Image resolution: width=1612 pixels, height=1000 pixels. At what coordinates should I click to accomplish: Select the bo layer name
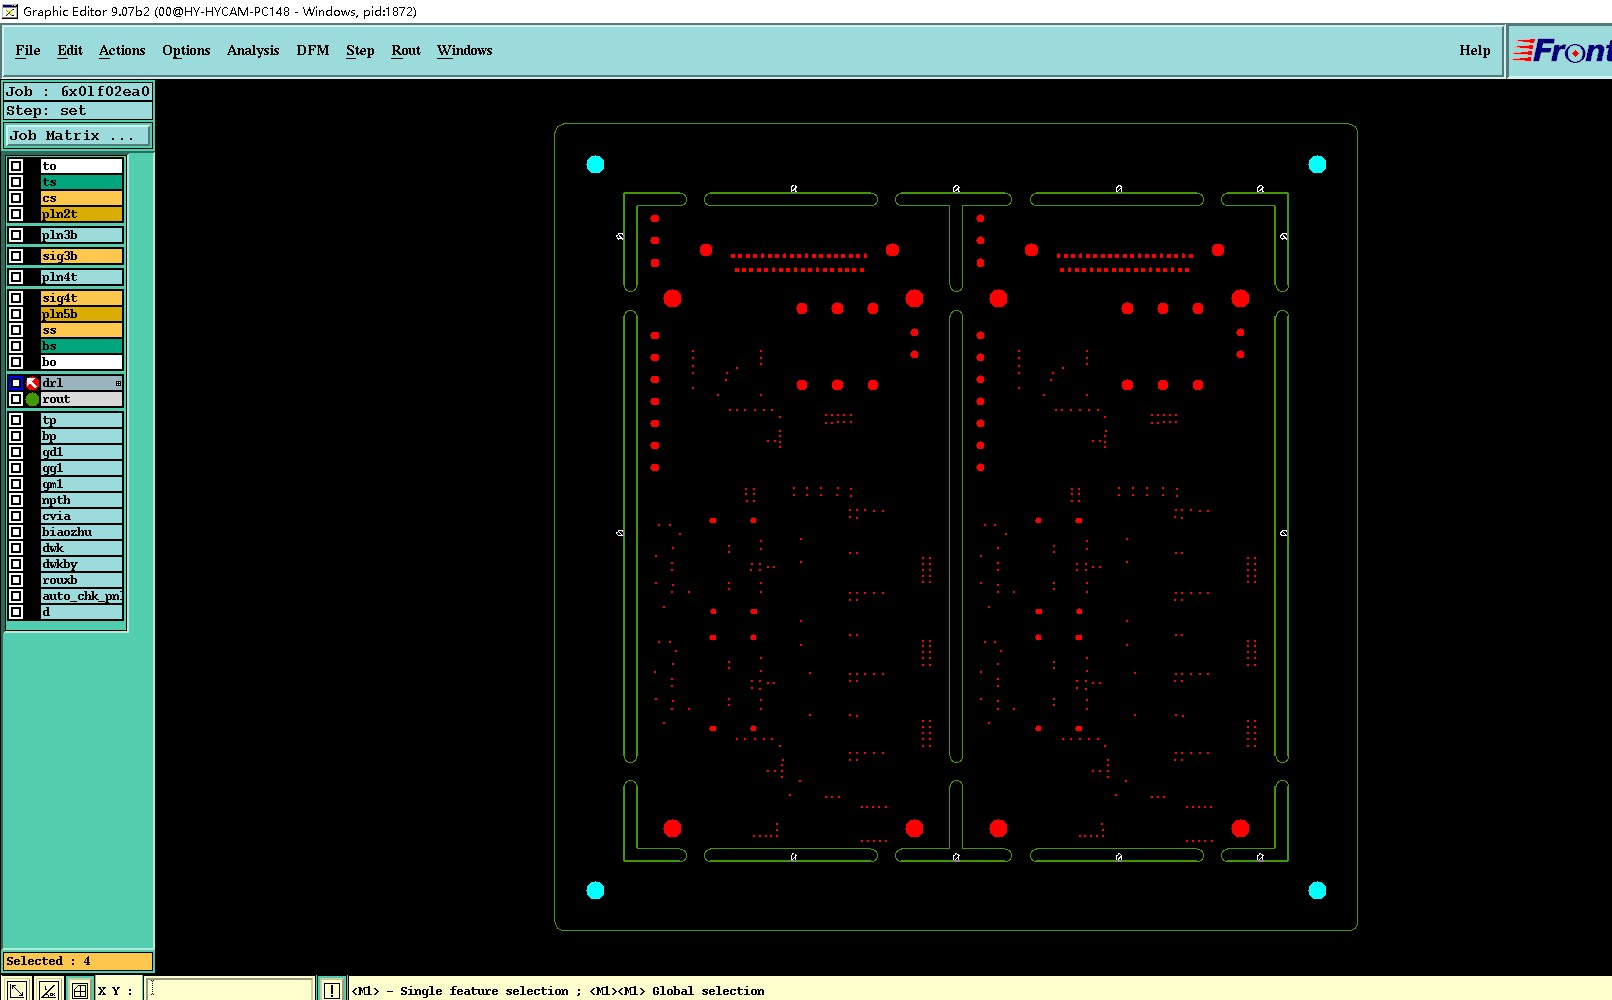point(82,362)
